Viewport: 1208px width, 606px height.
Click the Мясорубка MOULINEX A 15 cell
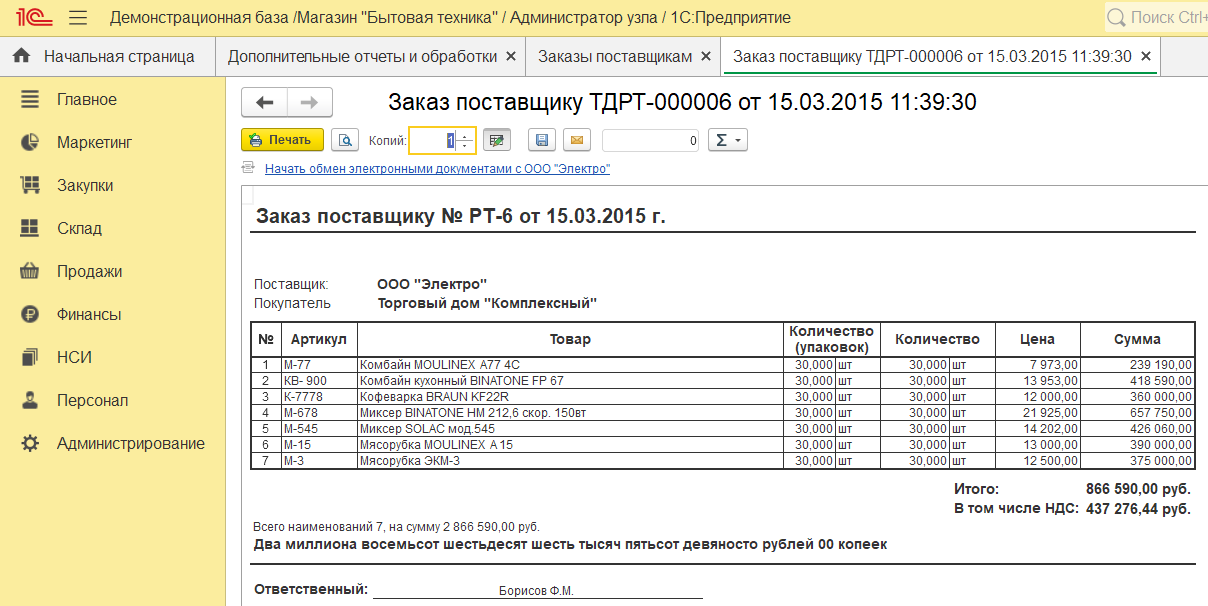pos(570,445)
